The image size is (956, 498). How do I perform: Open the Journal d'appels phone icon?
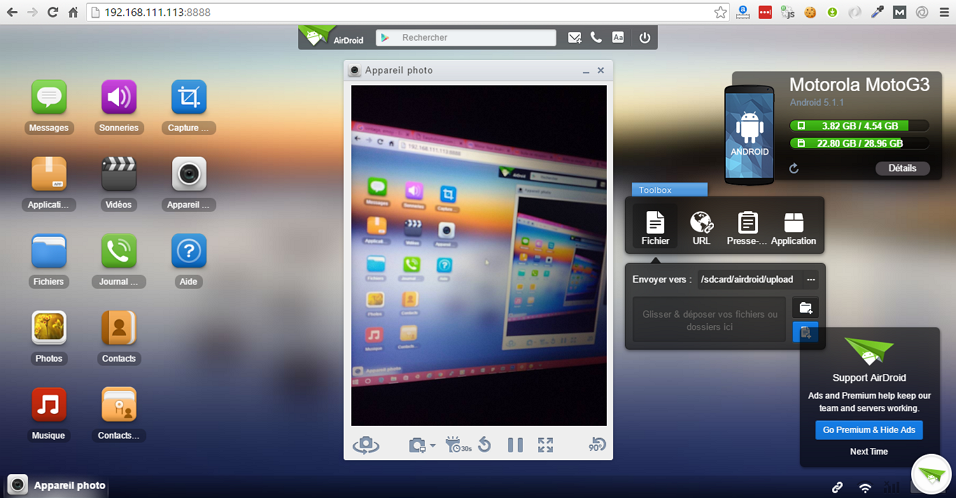(119, 251)
